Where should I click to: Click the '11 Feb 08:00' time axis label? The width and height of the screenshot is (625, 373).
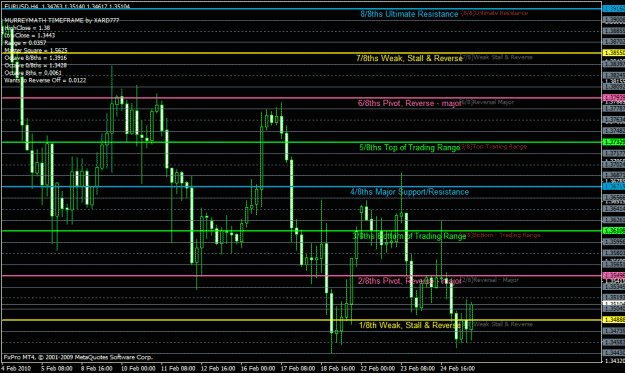(178, 368)
